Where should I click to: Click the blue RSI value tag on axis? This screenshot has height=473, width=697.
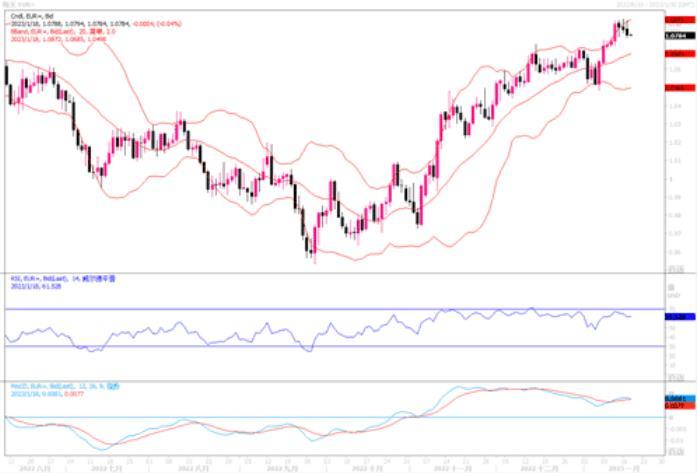coord(677,316)
